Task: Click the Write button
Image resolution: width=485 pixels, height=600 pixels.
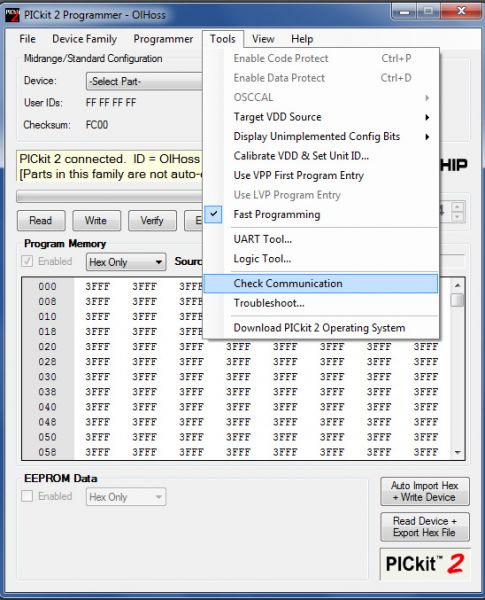Action: 96,221
